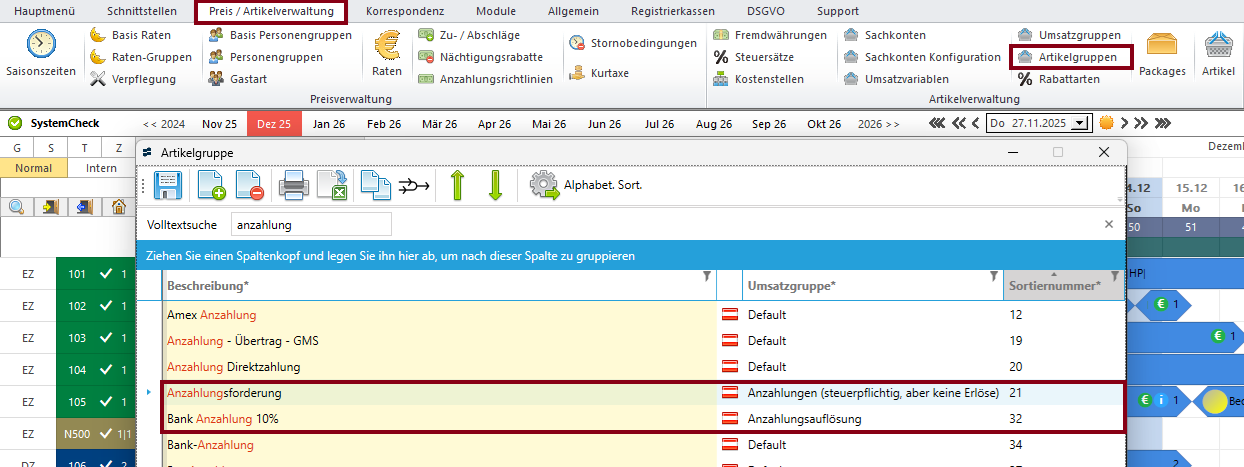The image size is (1244, 467).
Task: Filter the Umsatzgruppe column
Action: [993, 276]
